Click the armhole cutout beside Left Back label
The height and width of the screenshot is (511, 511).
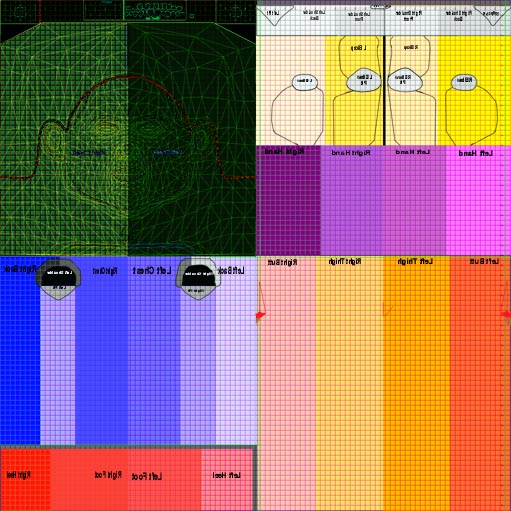[x=198, y=279]
